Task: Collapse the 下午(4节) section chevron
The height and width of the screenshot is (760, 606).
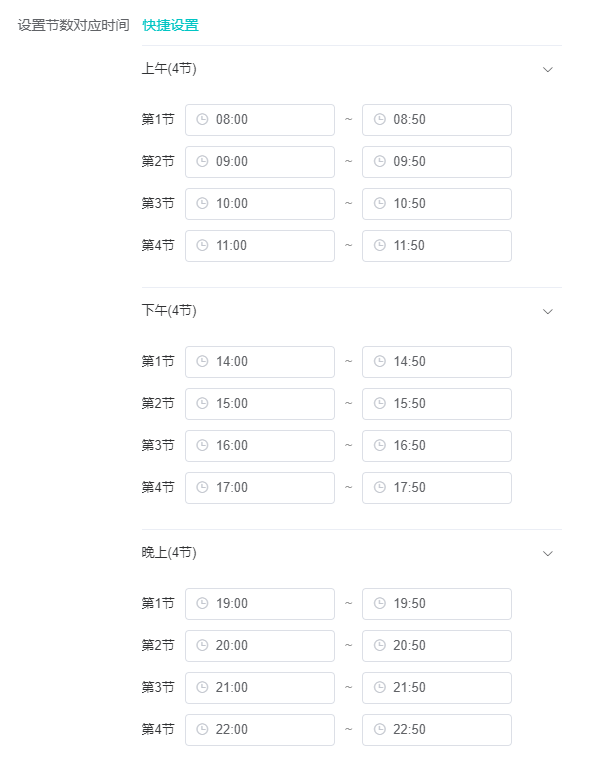Action: point(548,311)
